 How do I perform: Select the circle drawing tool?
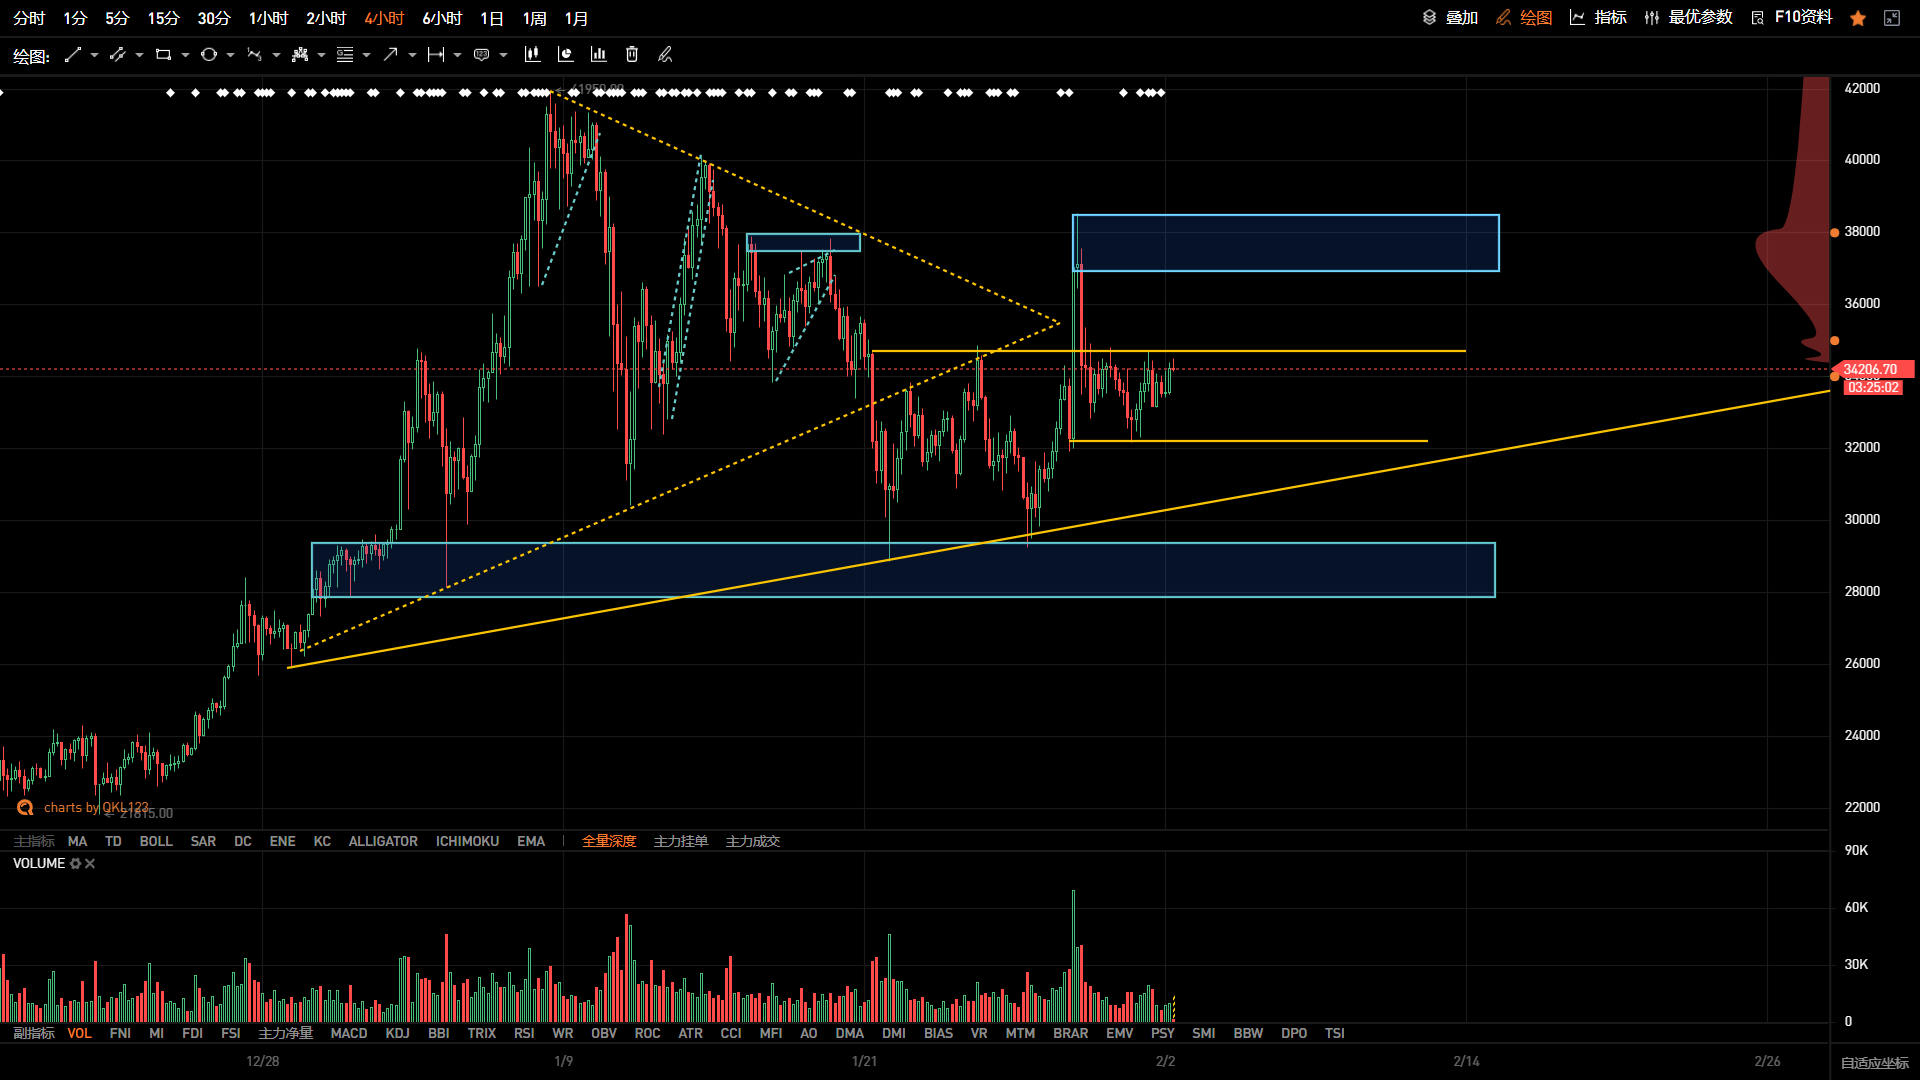click(x=208, y=55)
